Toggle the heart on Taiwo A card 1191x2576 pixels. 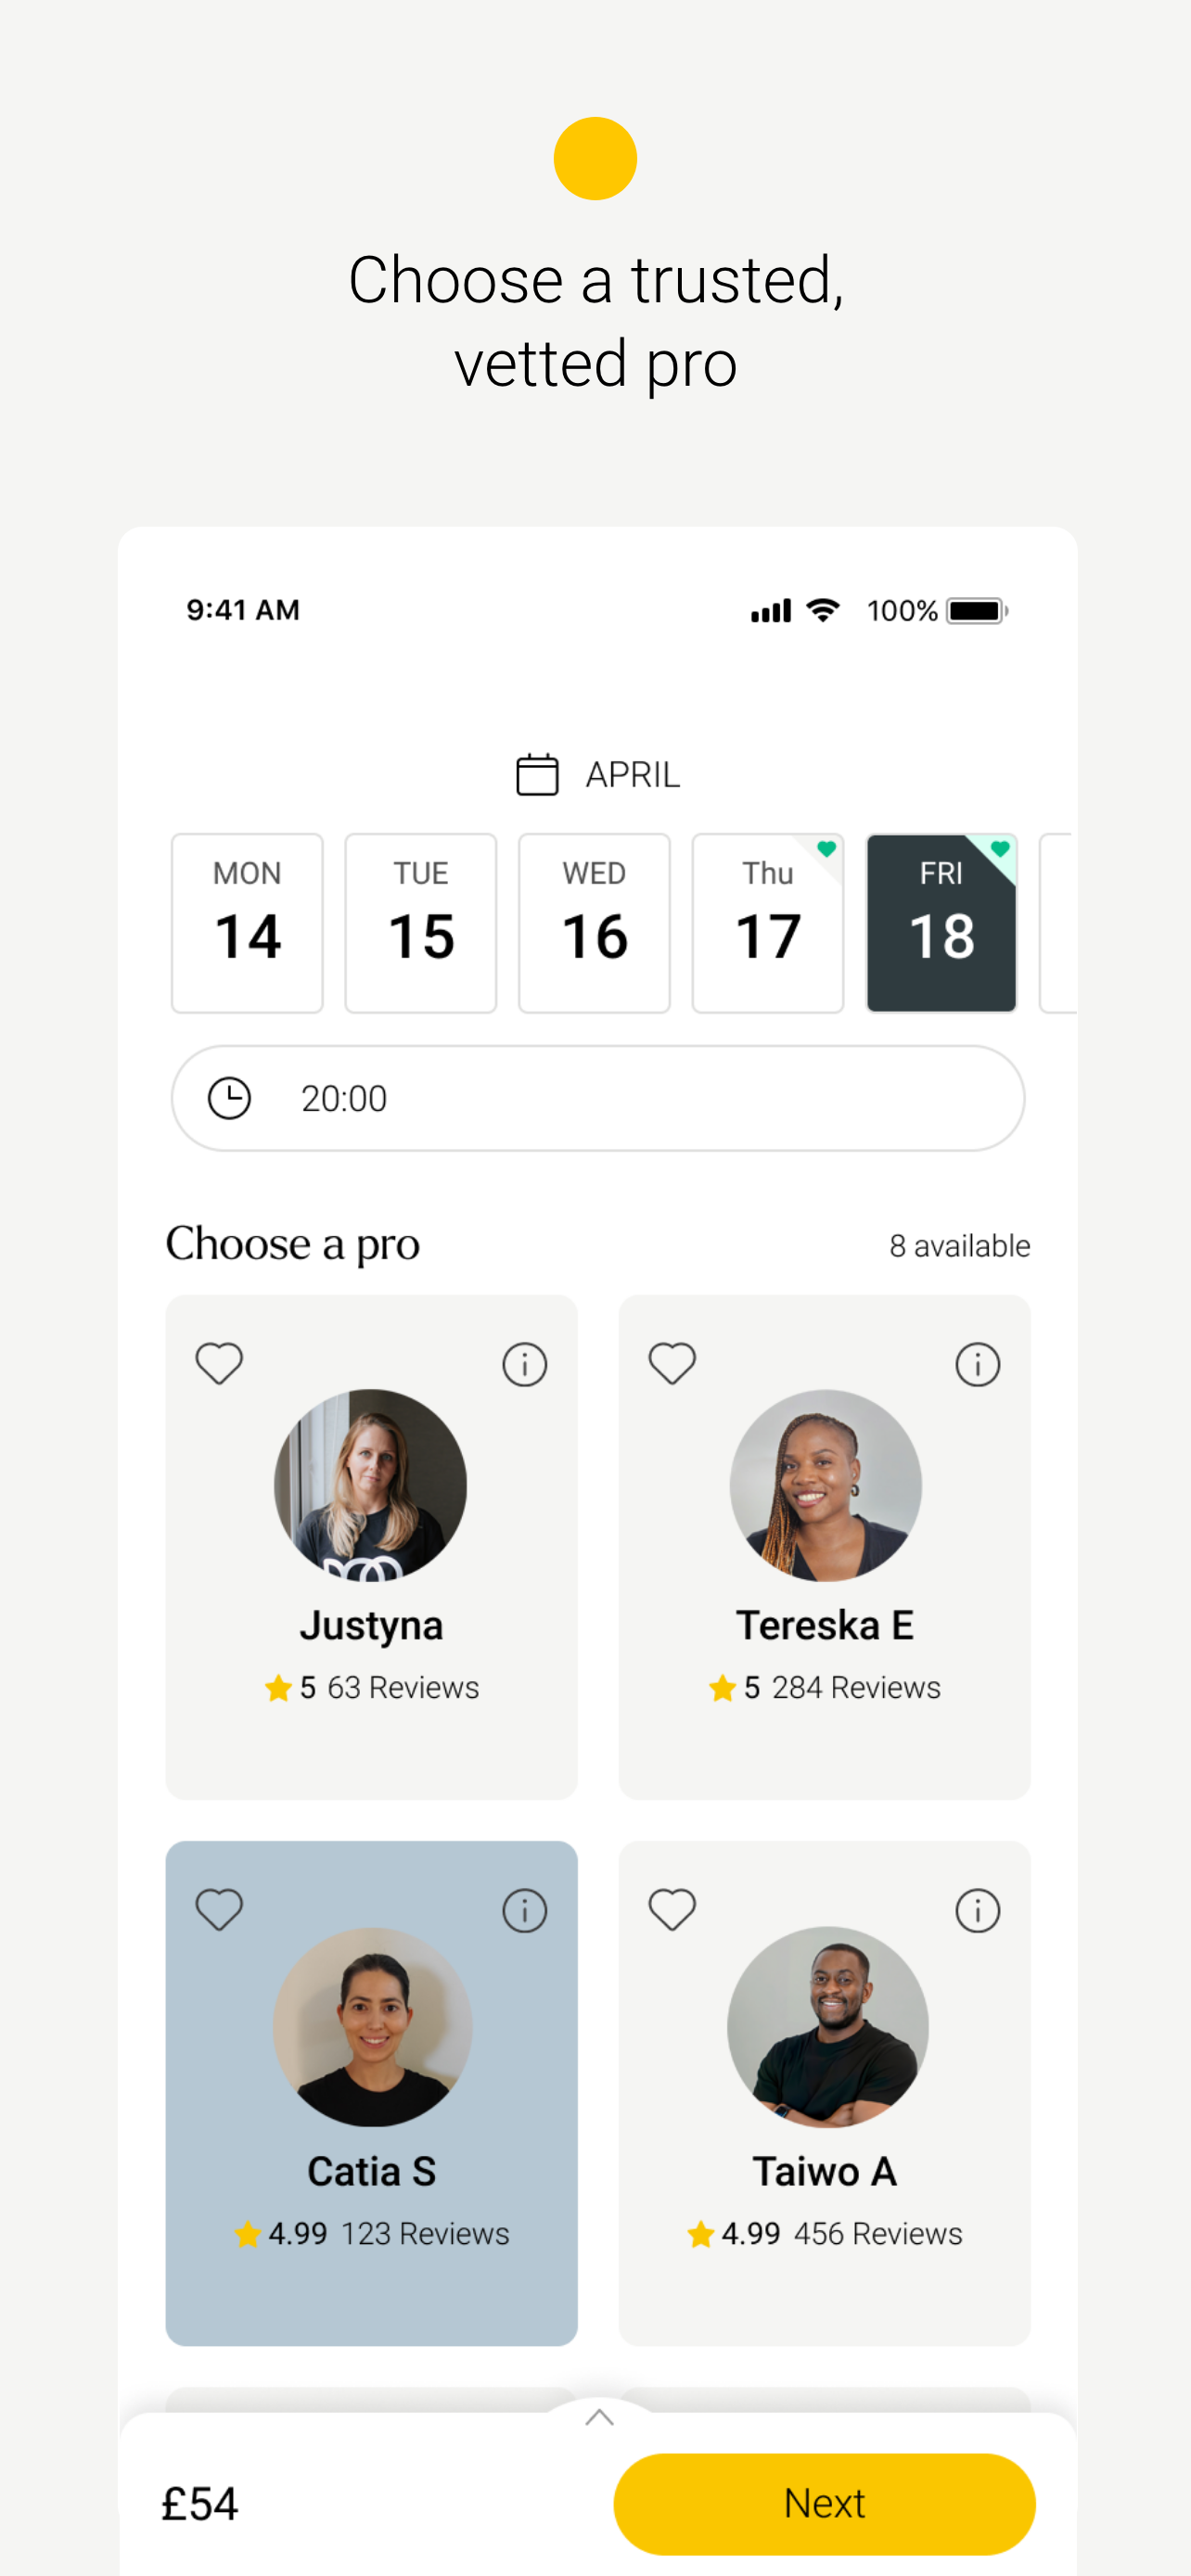point(672,1909)
